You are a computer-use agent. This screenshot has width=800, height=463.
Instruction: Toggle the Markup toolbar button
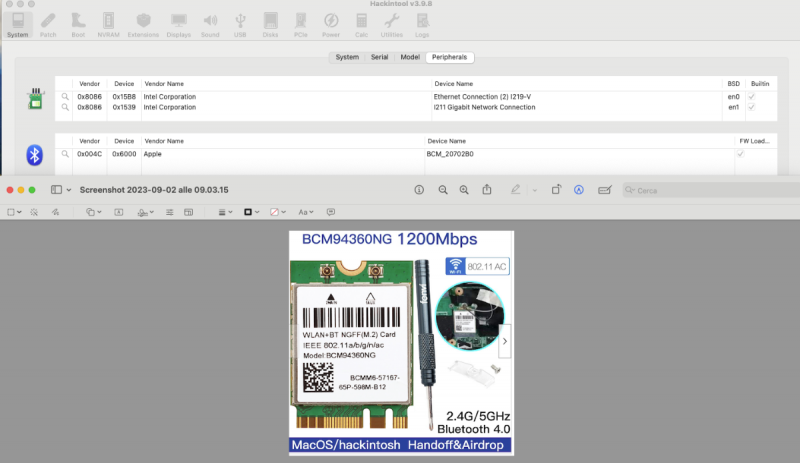click(x=579, y=190)
